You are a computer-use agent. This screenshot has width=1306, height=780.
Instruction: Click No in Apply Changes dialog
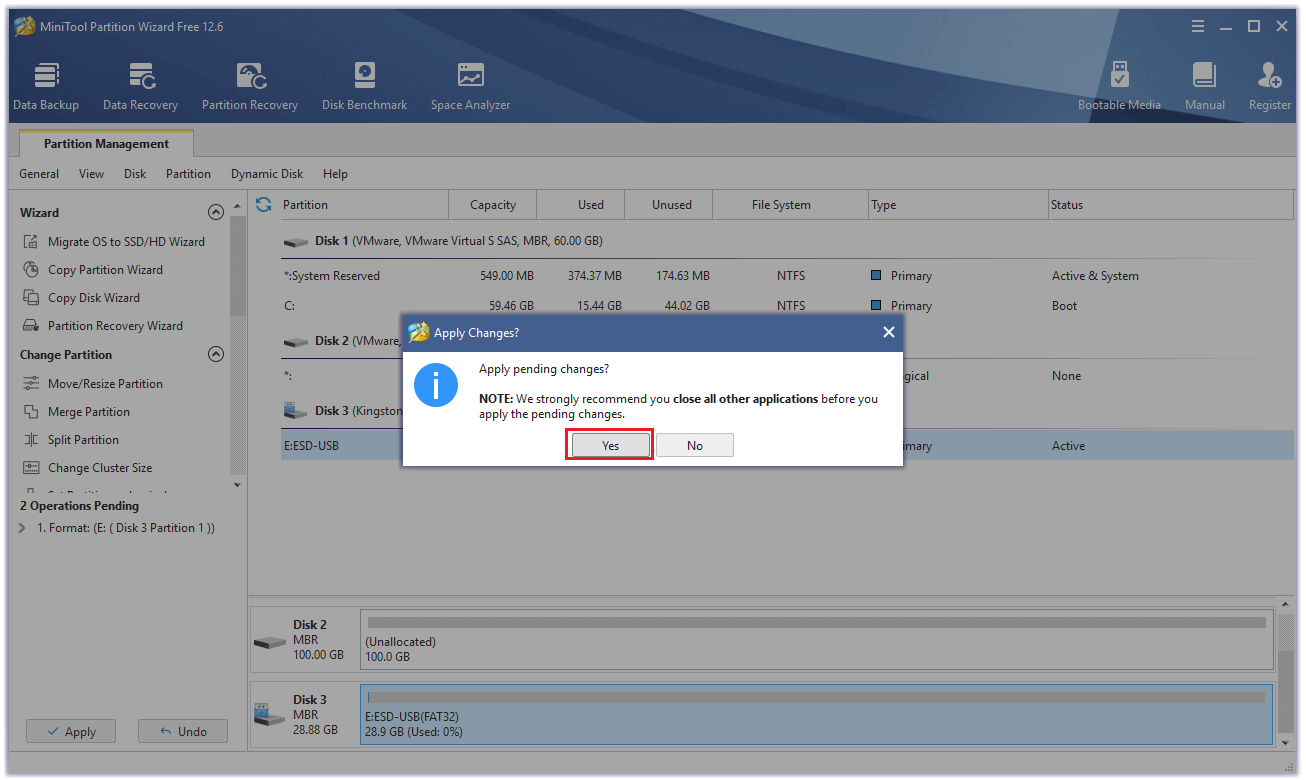pyautogui.click(x=695, y=446)
